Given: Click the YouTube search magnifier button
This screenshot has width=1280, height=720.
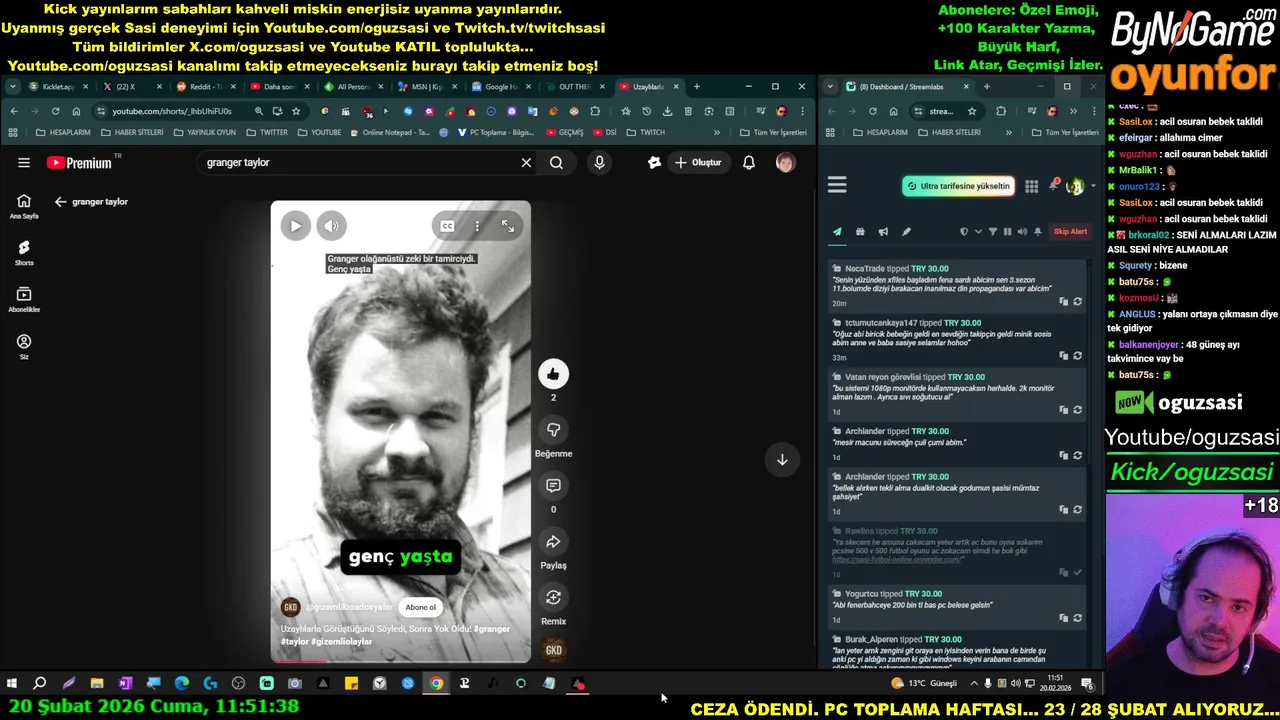Looking at the screenshot, I should point(556,162).
